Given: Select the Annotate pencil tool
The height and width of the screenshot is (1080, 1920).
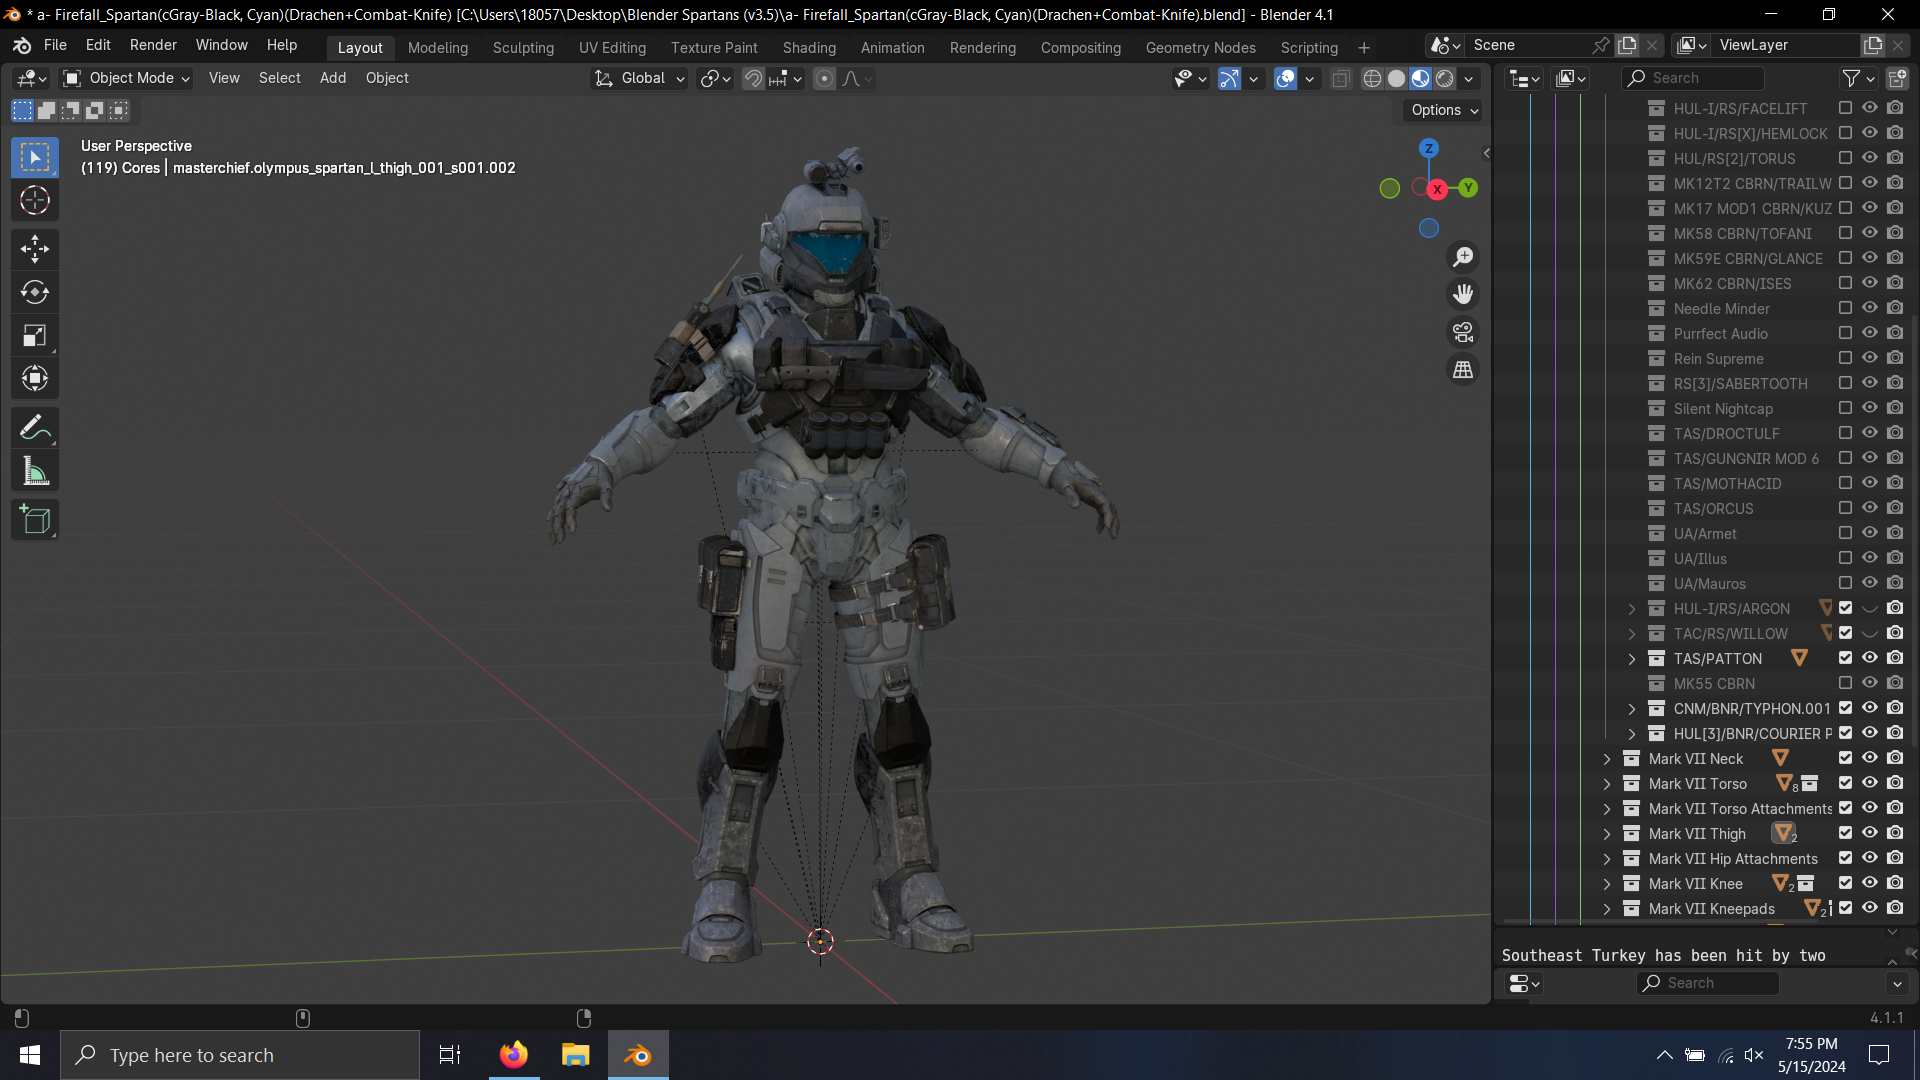Looking at the screenshot, I should point(35,428).
